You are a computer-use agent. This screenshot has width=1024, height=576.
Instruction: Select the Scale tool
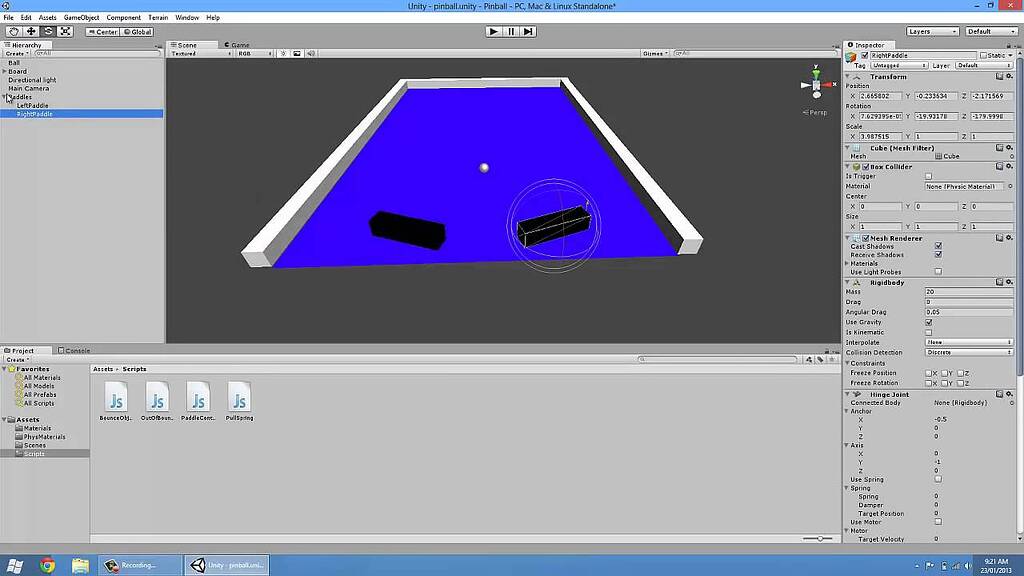click(x=64, y=31)
